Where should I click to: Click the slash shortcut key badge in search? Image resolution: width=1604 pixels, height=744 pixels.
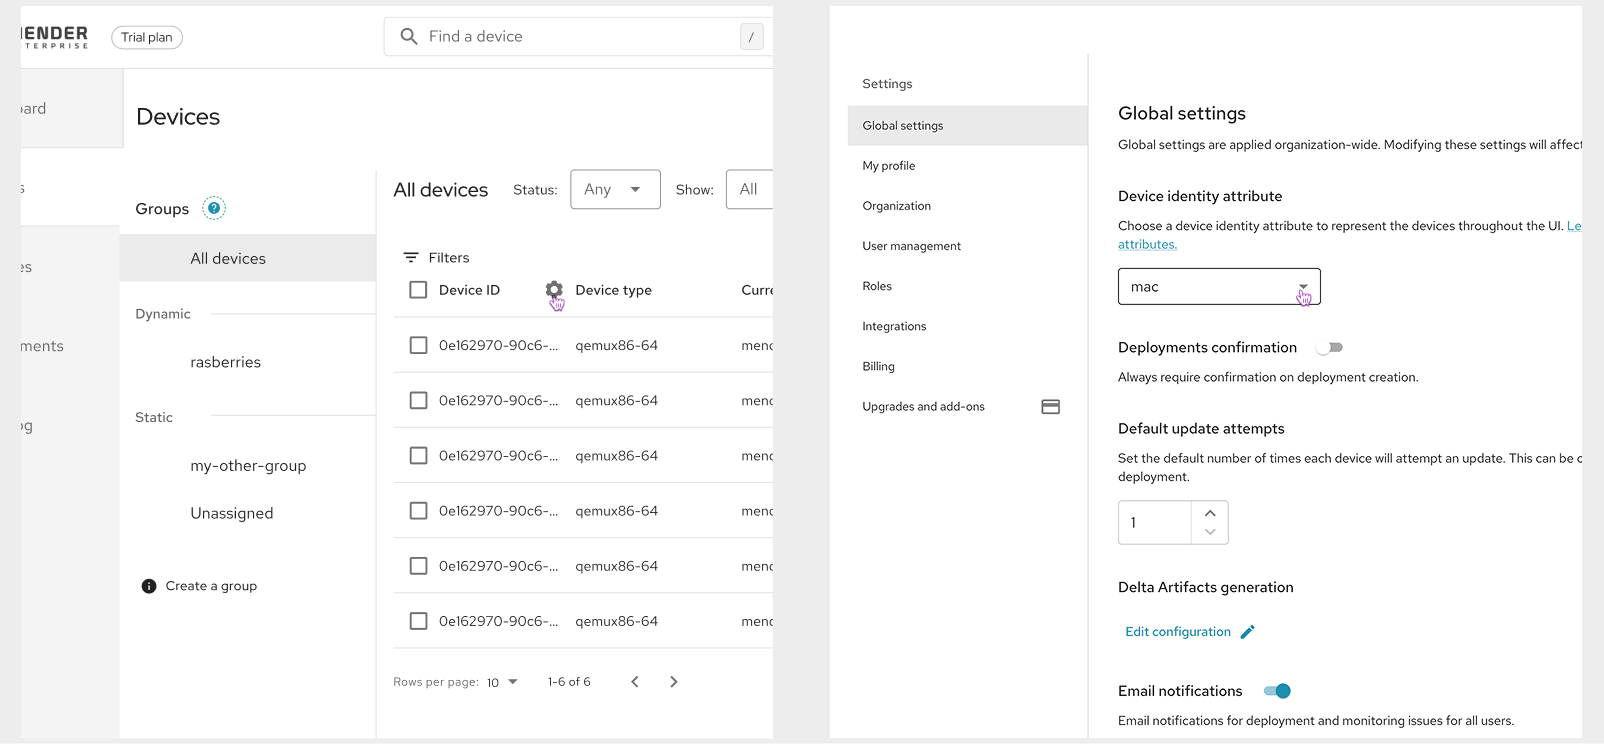751,37
